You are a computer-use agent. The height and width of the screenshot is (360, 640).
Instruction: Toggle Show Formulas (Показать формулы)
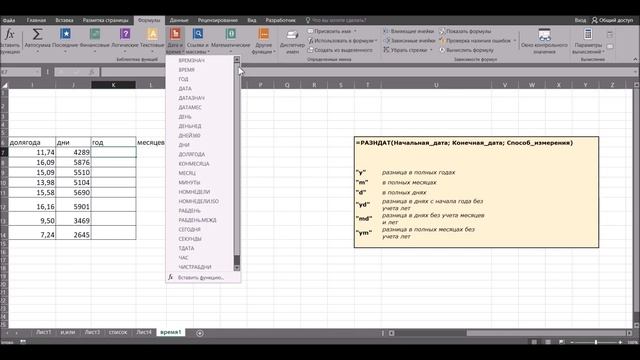(465, 31)
